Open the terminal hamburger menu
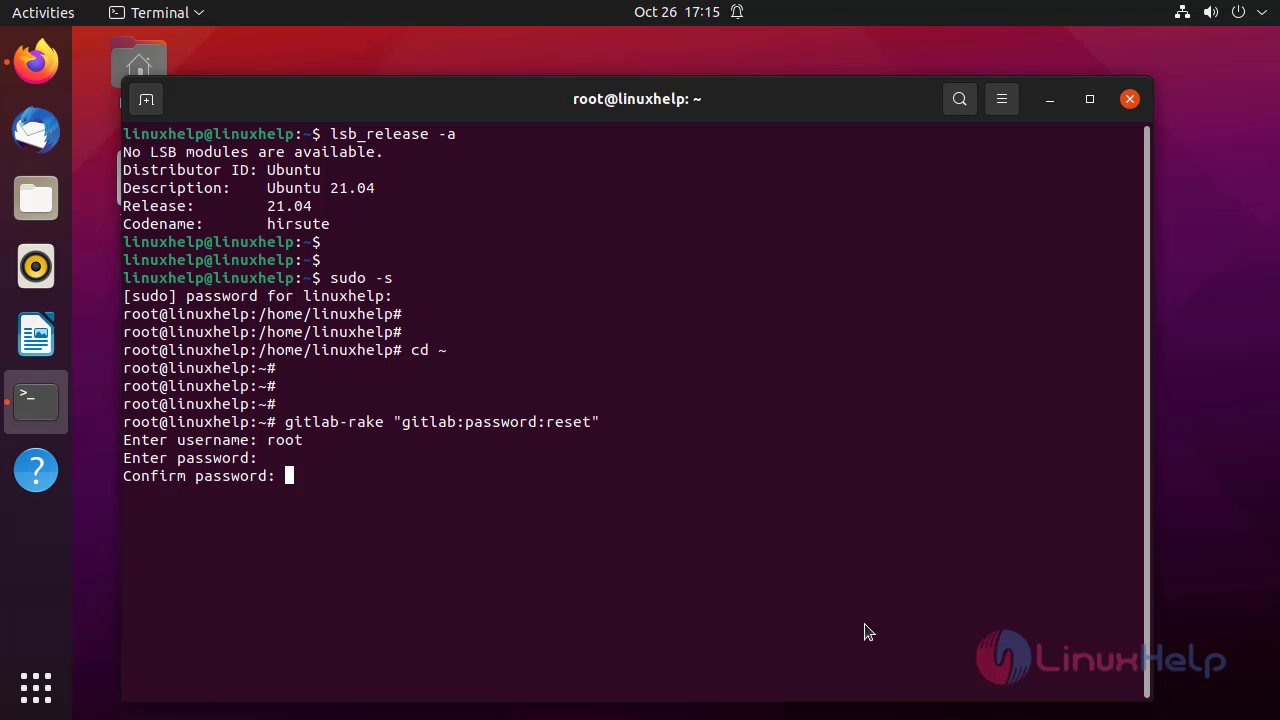This screenshot has width=1280, height=720. click(1002, 99)
